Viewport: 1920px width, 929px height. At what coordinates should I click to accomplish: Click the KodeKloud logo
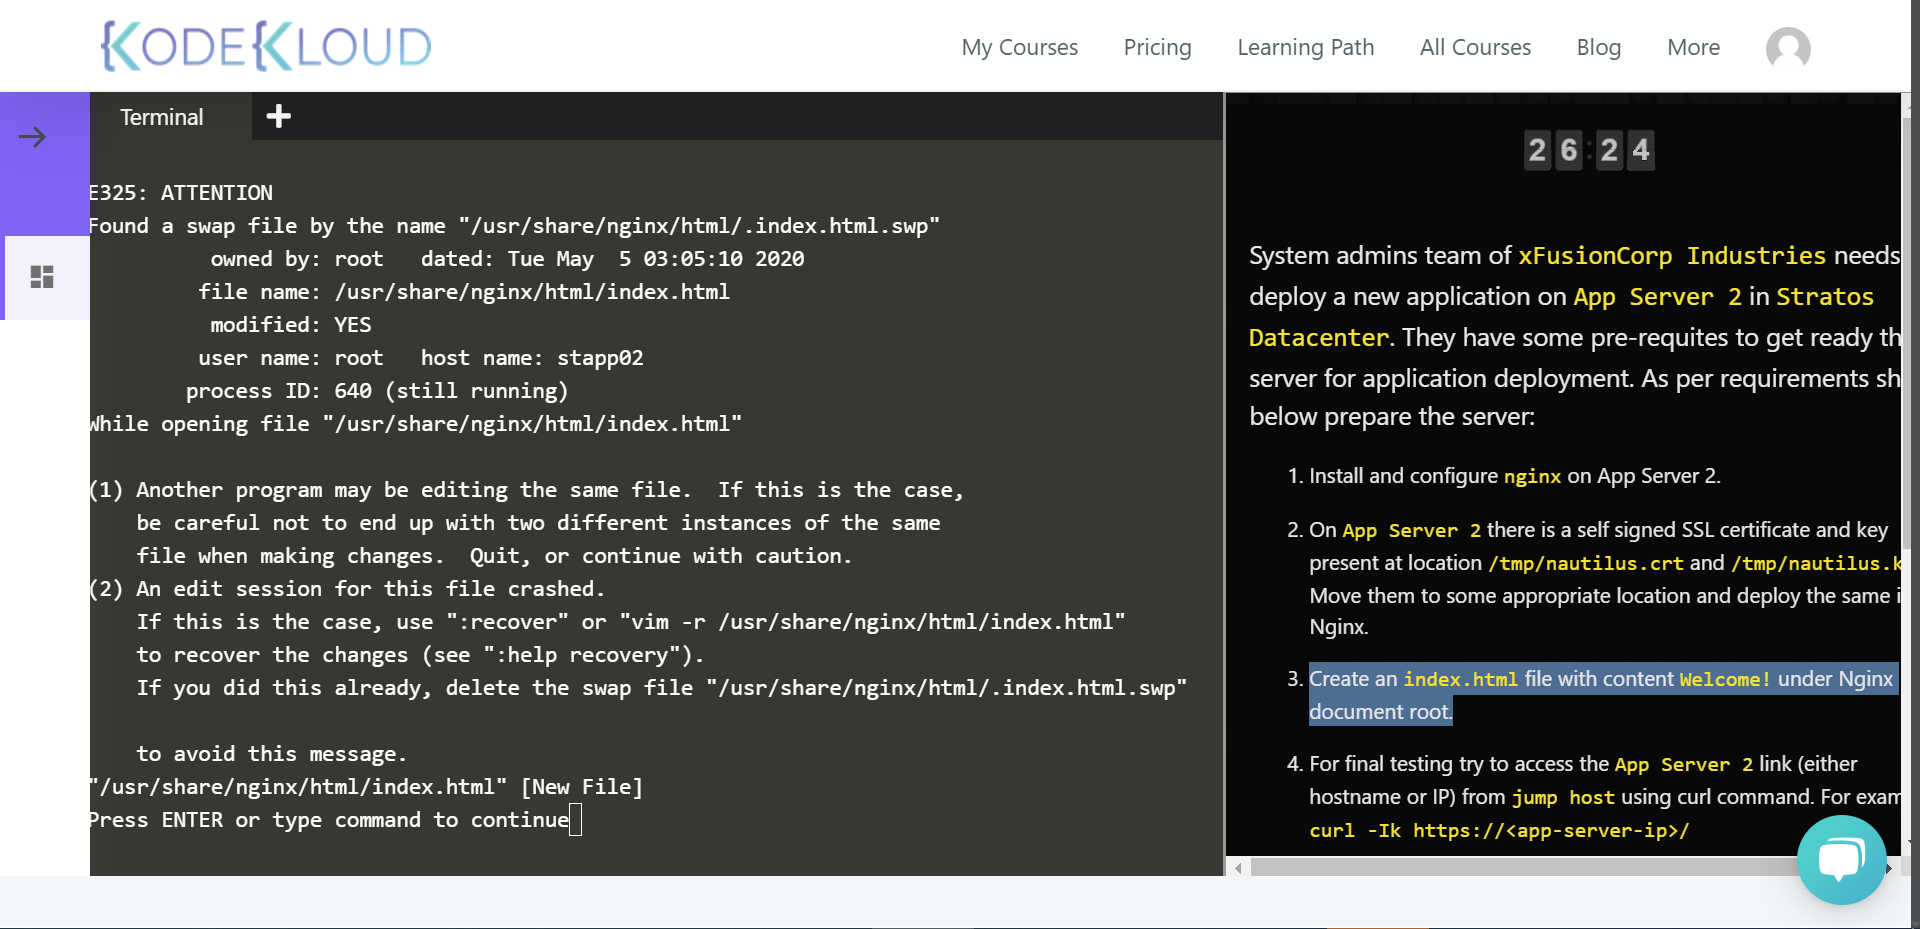tap(266, 46)
